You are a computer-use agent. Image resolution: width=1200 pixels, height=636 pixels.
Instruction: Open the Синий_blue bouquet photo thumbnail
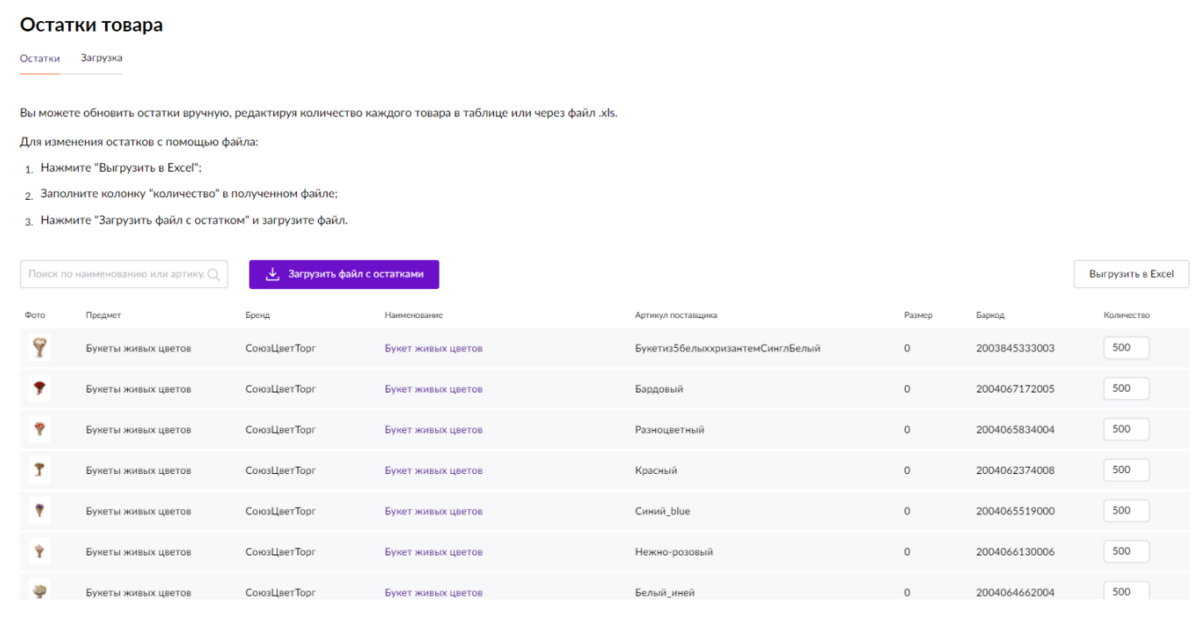[x=39, y=511]
